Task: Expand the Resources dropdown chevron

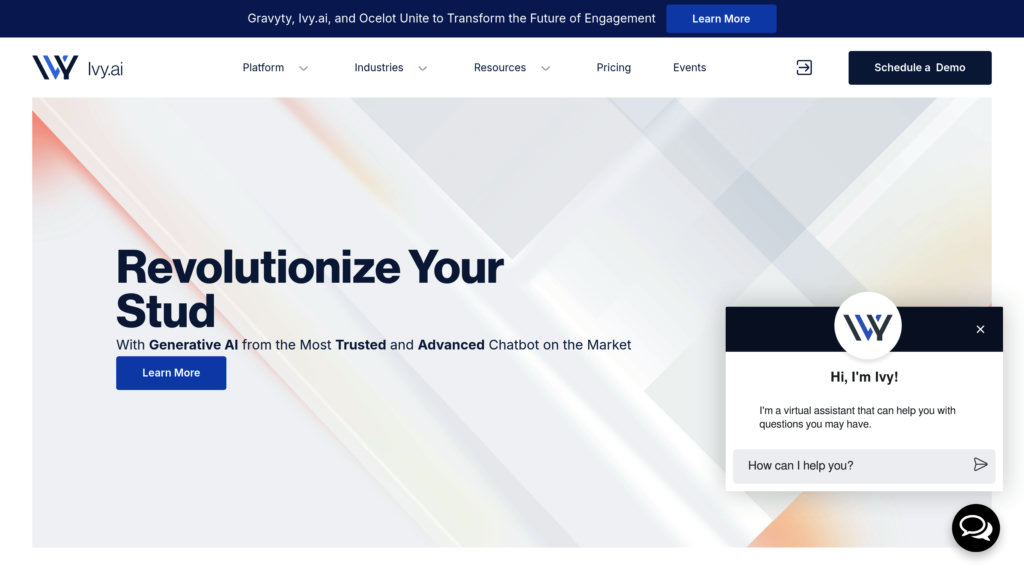Action: pos(545,68)
